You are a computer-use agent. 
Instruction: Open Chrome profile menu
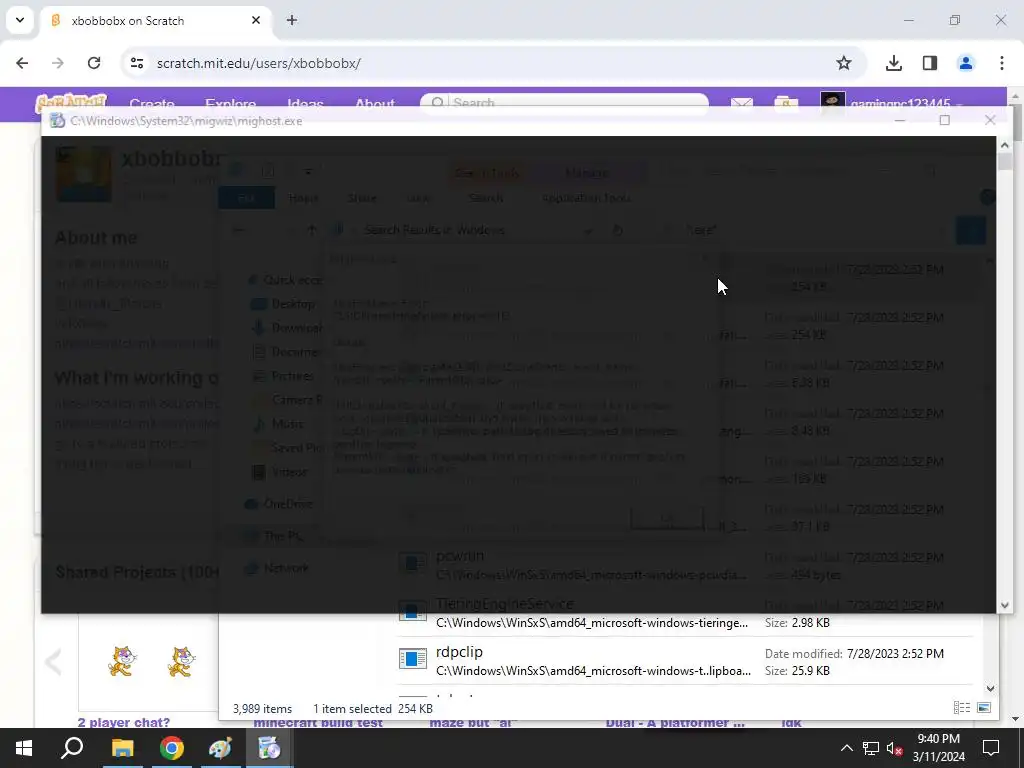click(x=965, y=63)
